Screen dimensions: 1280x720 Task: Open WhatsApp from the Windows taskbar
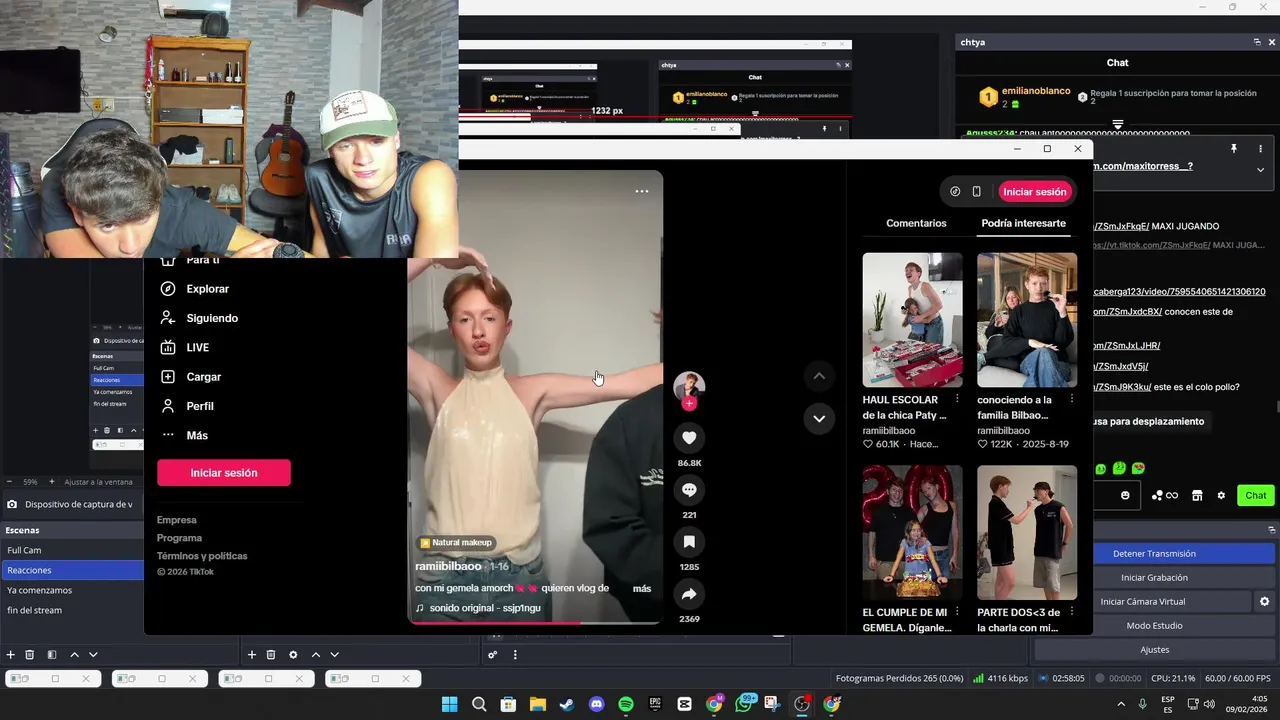click(743, 704)
